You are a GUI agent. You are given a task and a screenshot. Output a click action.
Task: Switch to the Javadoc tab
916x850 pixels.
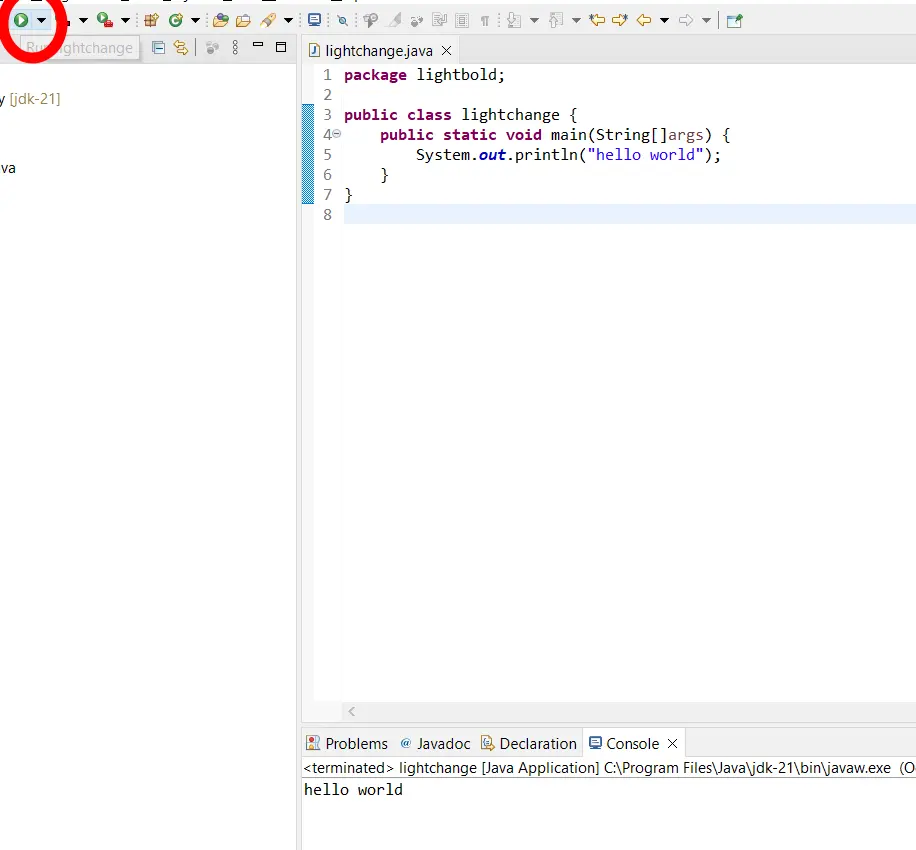click(435, 743)
